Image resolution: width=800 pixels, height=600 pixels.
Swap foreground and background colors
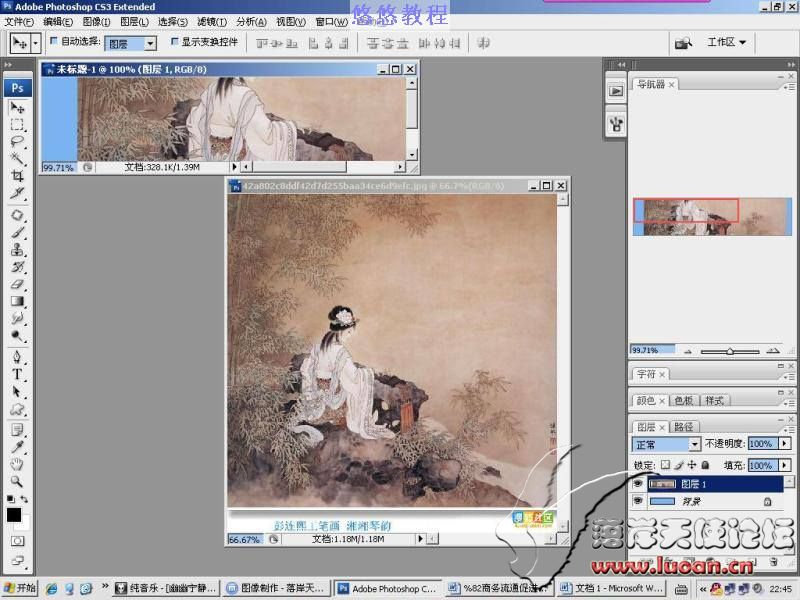24,499
